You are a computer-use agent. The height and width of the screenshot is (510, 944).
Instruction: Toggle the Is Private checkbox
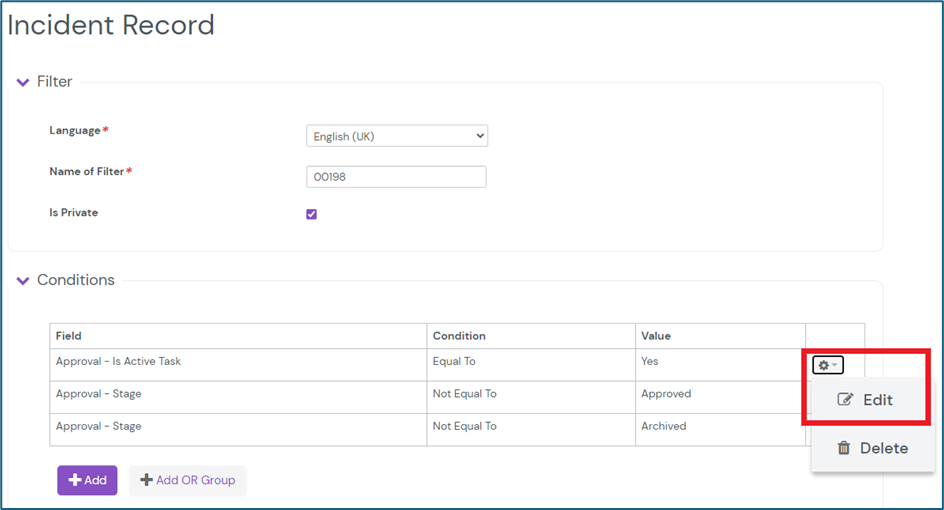(311, 214)
